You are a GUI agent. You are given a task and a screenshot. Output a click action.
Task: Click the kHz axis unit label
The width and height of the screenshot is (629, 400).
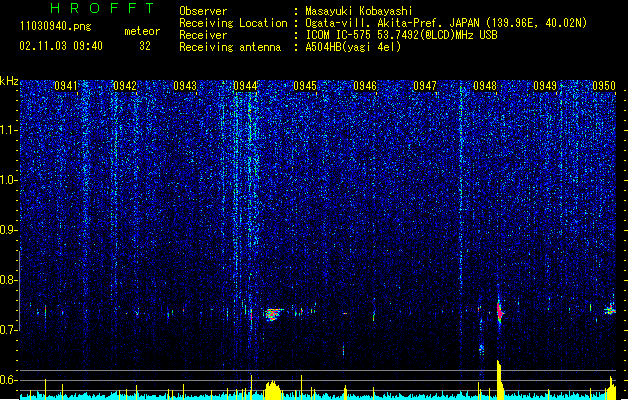pyautogui.click(x=9, y=81)
